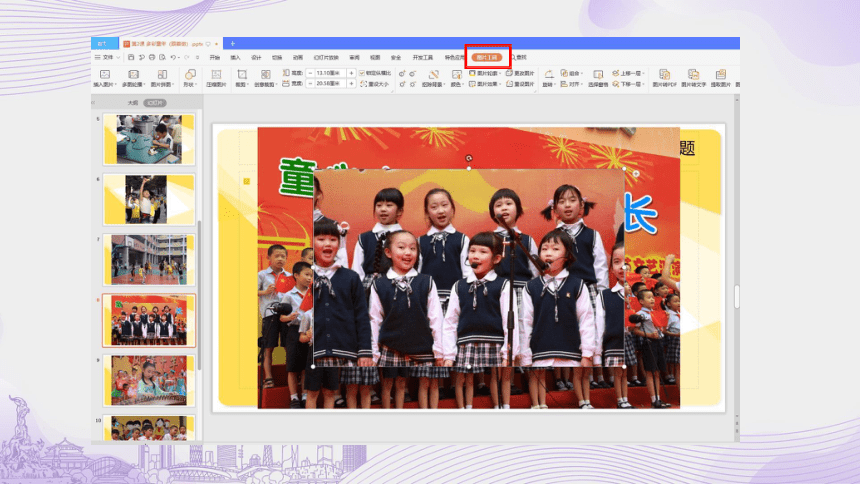The width and height of the screenshot is (860, 484).
Task: Open the 插入 Insert ribbon tab
Action: click(x=235, y=57)
